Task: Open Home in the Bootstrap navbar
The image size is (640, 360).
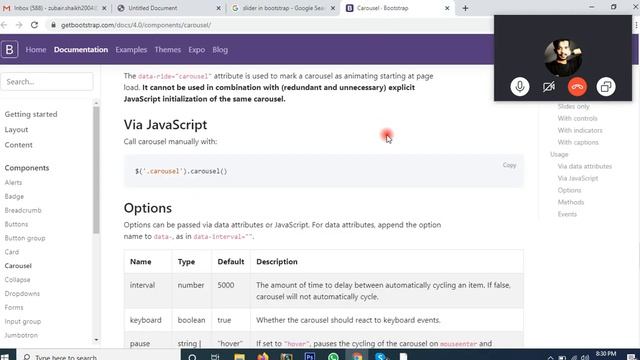Action: (x=36, y=50)
